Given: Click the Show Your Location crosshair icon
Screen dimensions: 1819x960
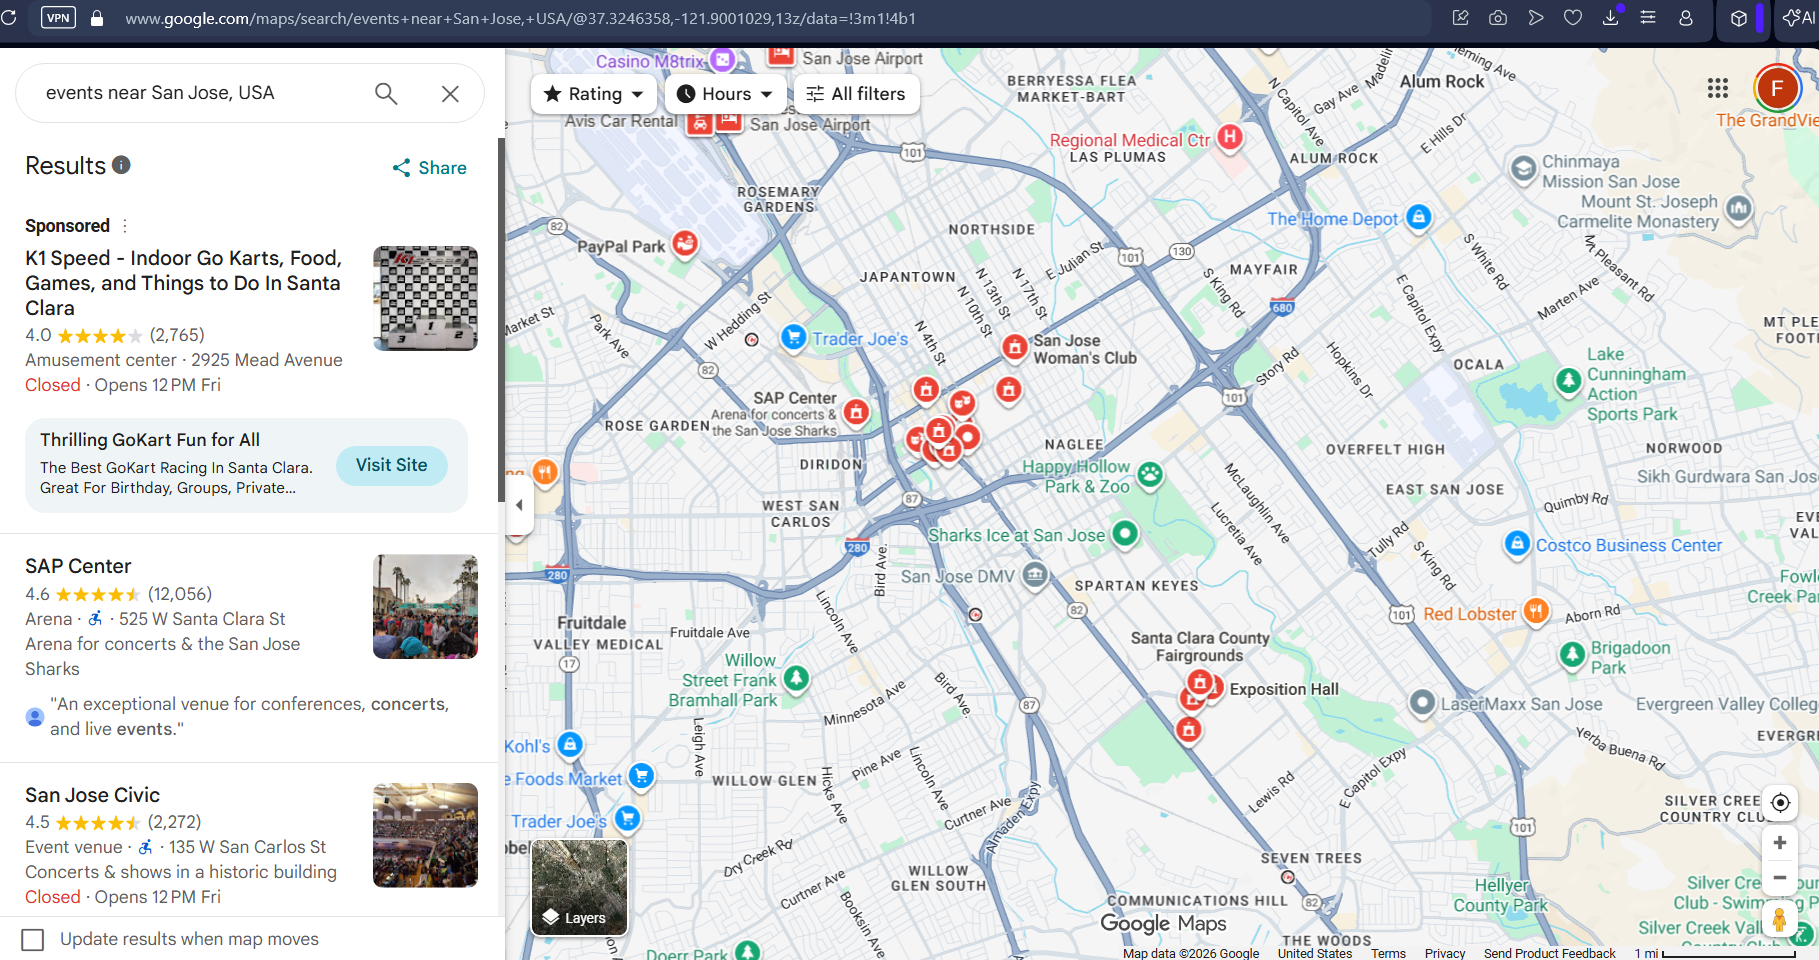Looking at the screenshot, I should point(1780,802).
